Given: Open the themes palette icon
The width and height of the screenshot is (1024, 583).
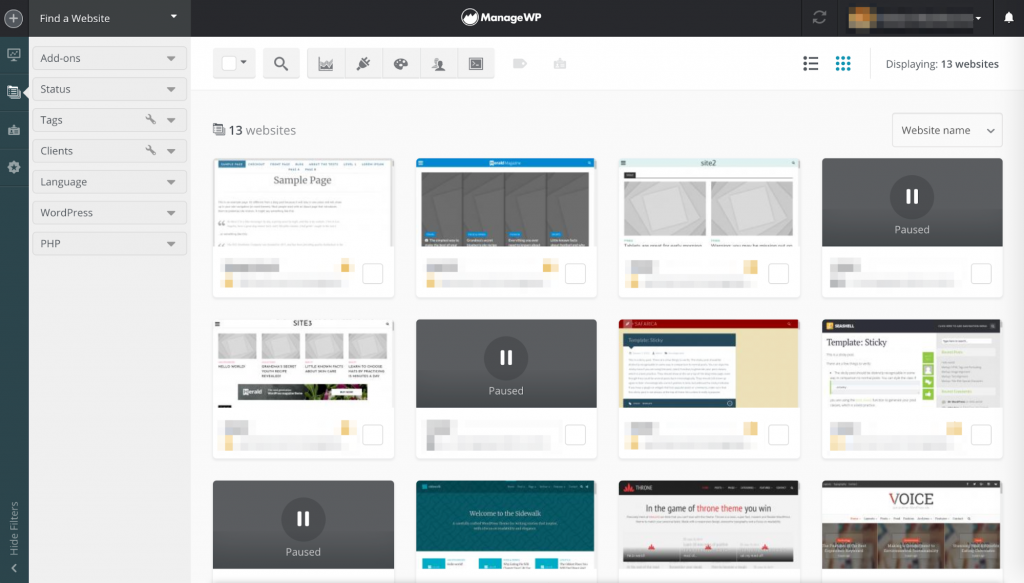Looking at the screenshot, I should tap(400, 63).
